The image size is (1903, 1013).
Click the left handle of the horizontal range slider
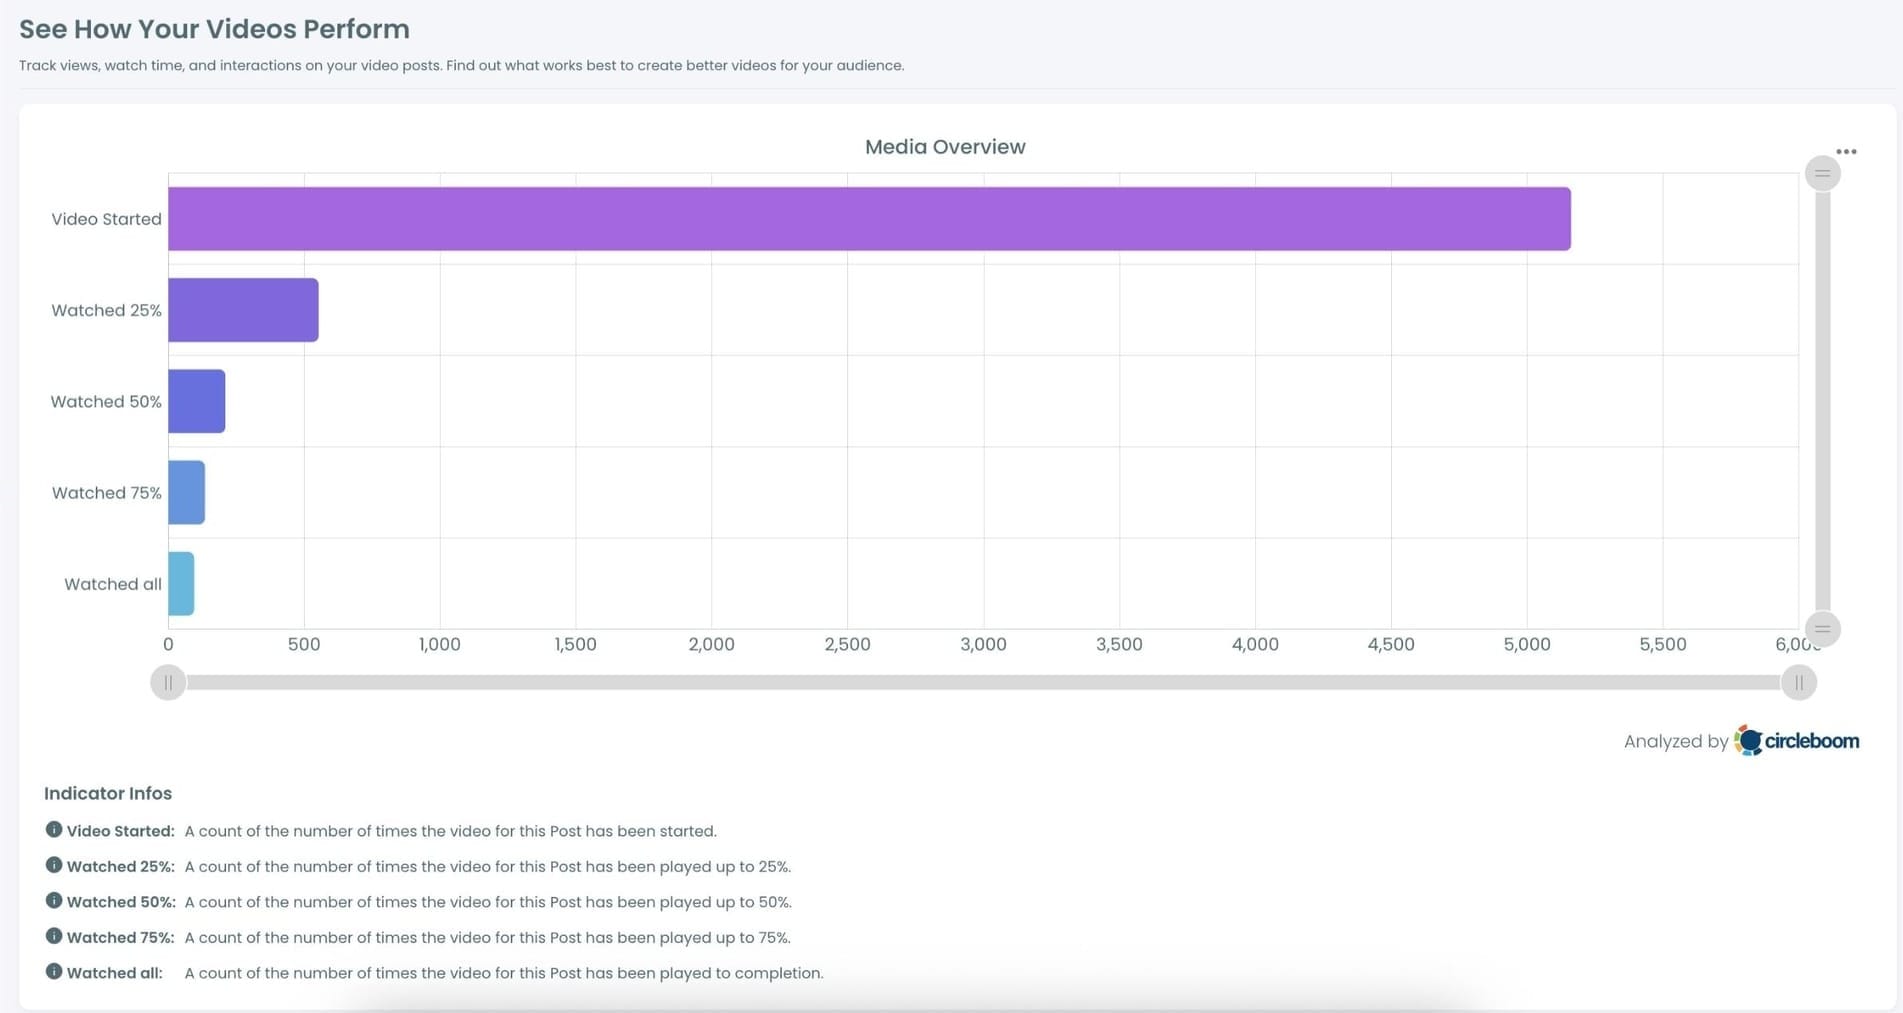tap(168, 682)
